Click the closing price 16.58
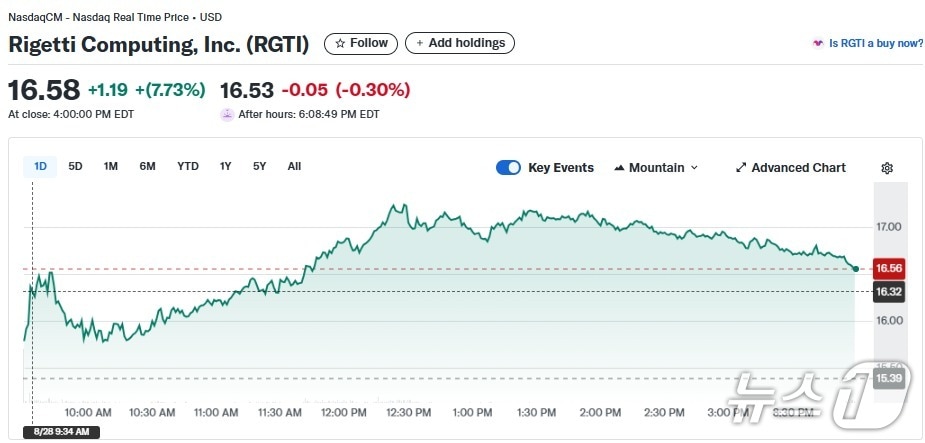925x443 pixels. (44, 90)
